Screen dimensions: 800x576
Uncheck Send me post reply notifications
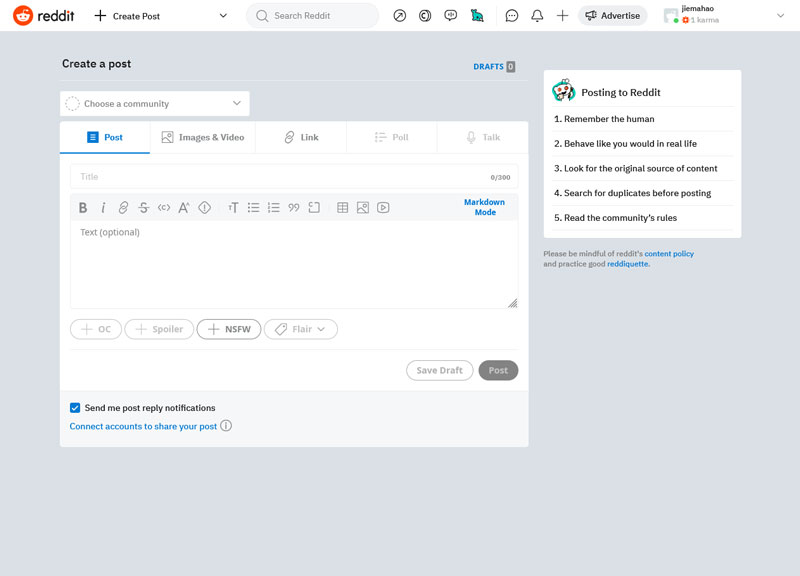click(75, 408)
